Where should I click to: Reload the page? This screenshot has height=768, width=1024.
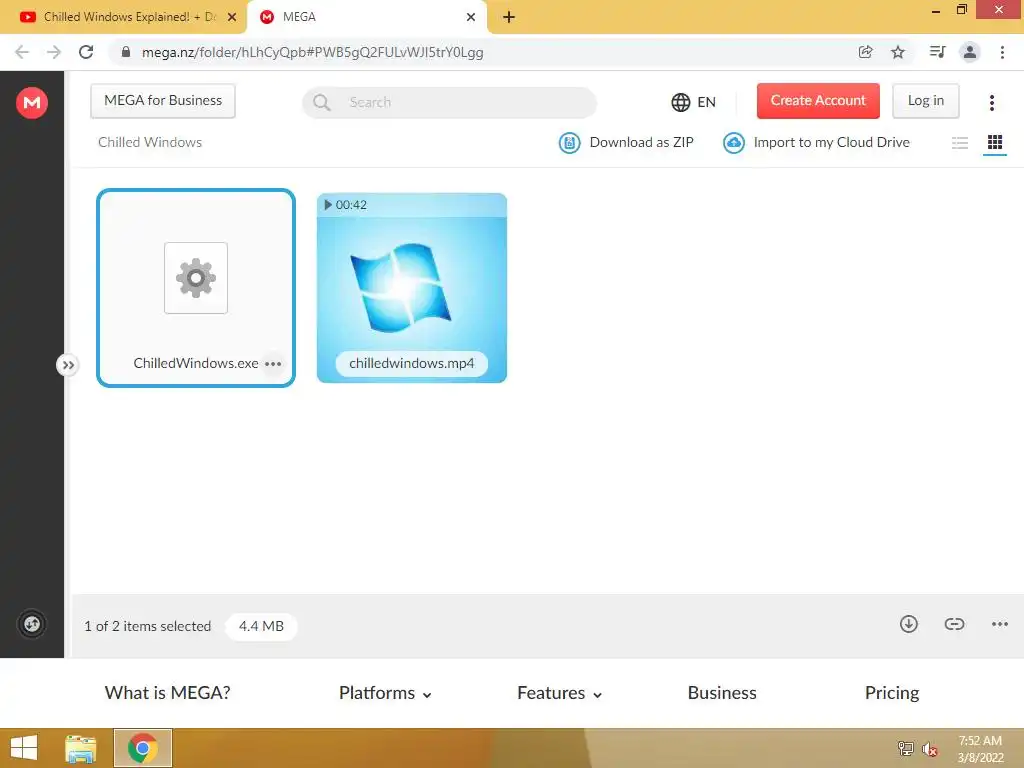click(86, 52)
